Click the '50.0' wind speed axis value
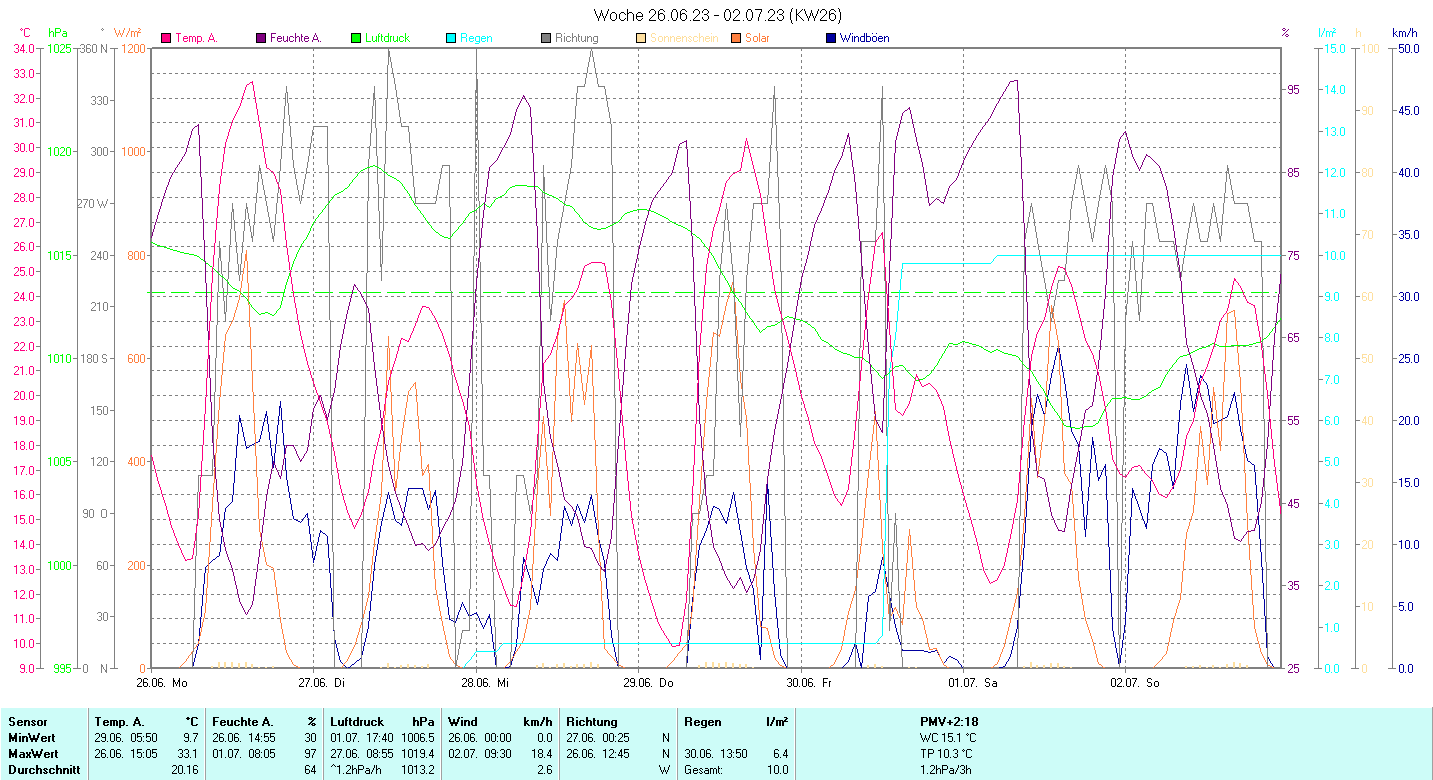This screenshot has width=1433, height=780. tap(1409, 48)
